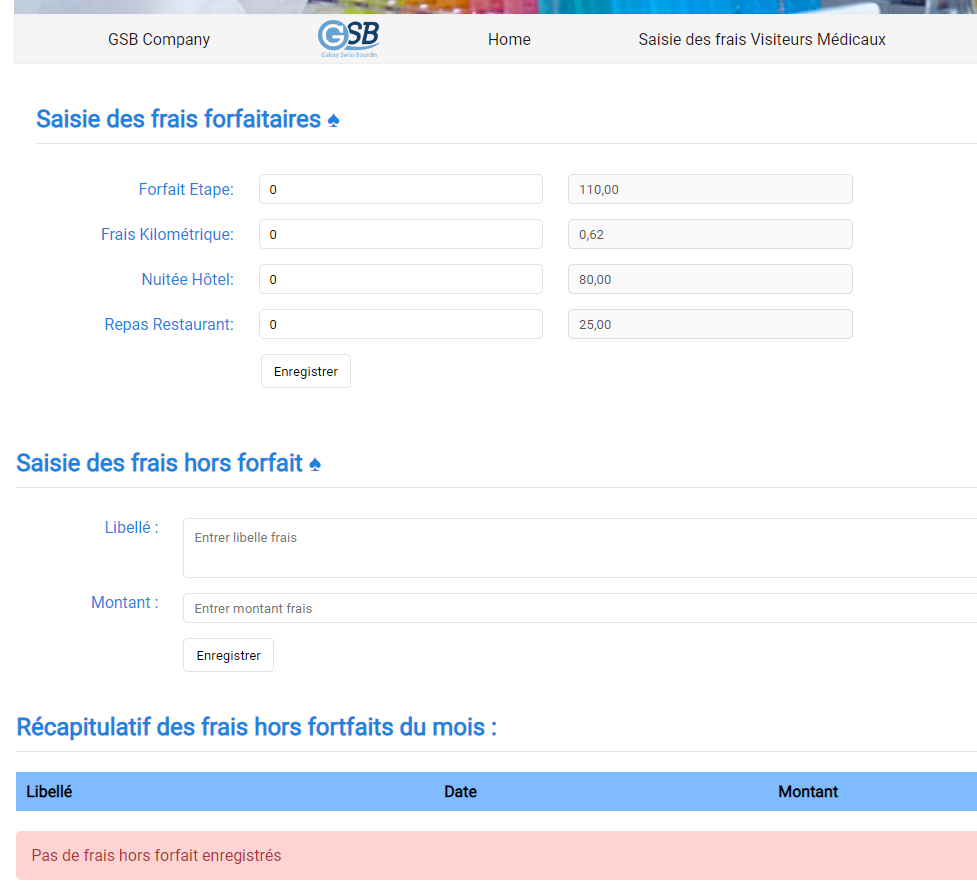Click the 0,62 kilometric rate field
Screen dimensions: 977x891
709,234
